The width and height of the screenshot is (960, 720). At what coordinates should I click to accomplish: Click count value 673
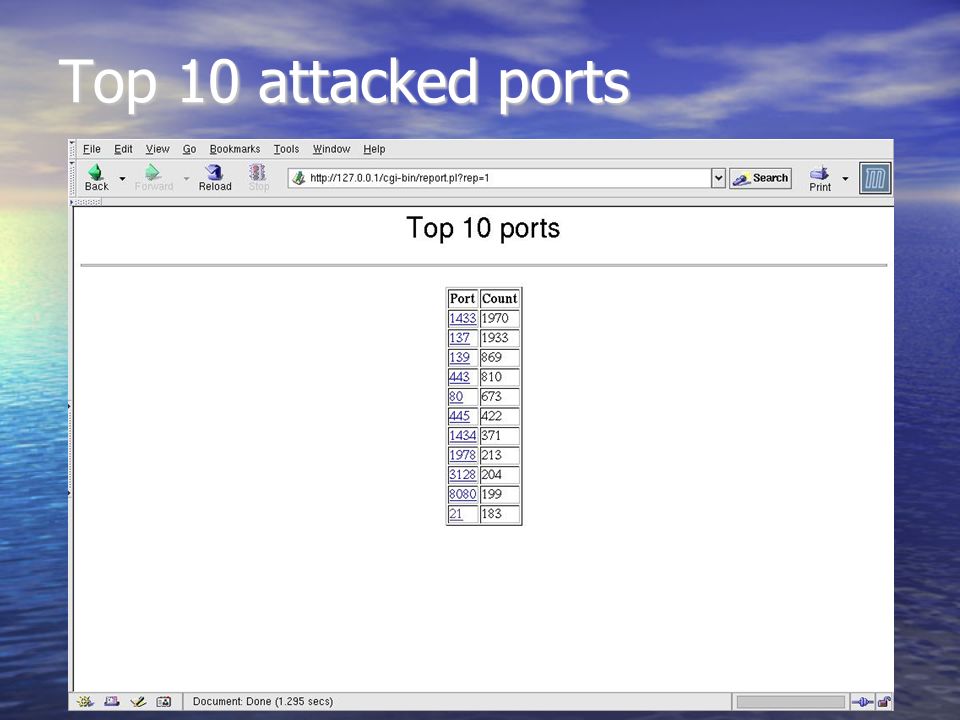(x=492, y=397)
